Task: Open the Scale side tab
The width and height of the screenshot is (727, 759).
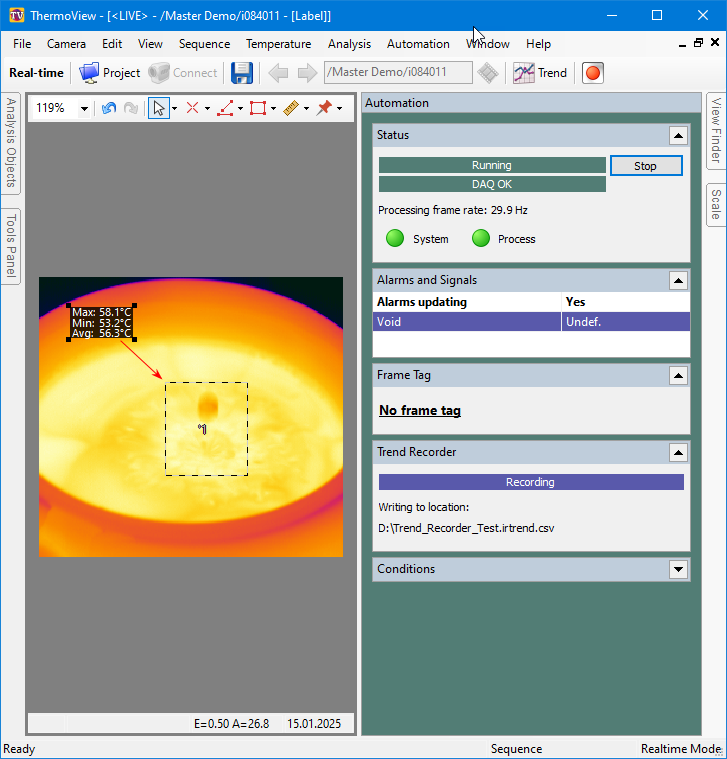Action: [x=716, y=205]
